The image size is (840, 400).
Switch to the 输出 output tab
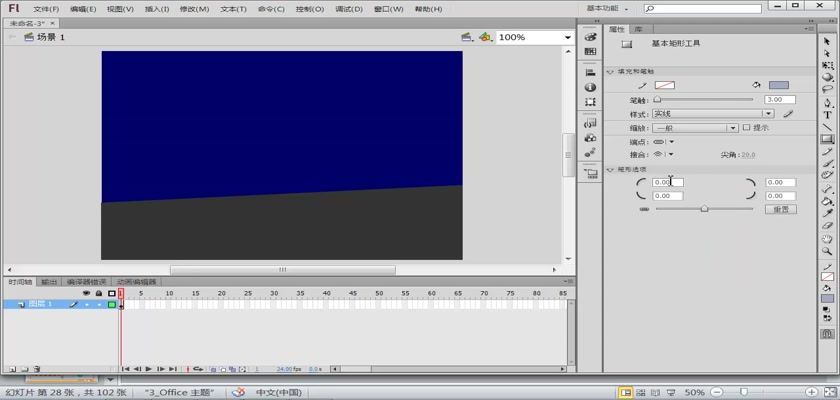tap(50, 282)
